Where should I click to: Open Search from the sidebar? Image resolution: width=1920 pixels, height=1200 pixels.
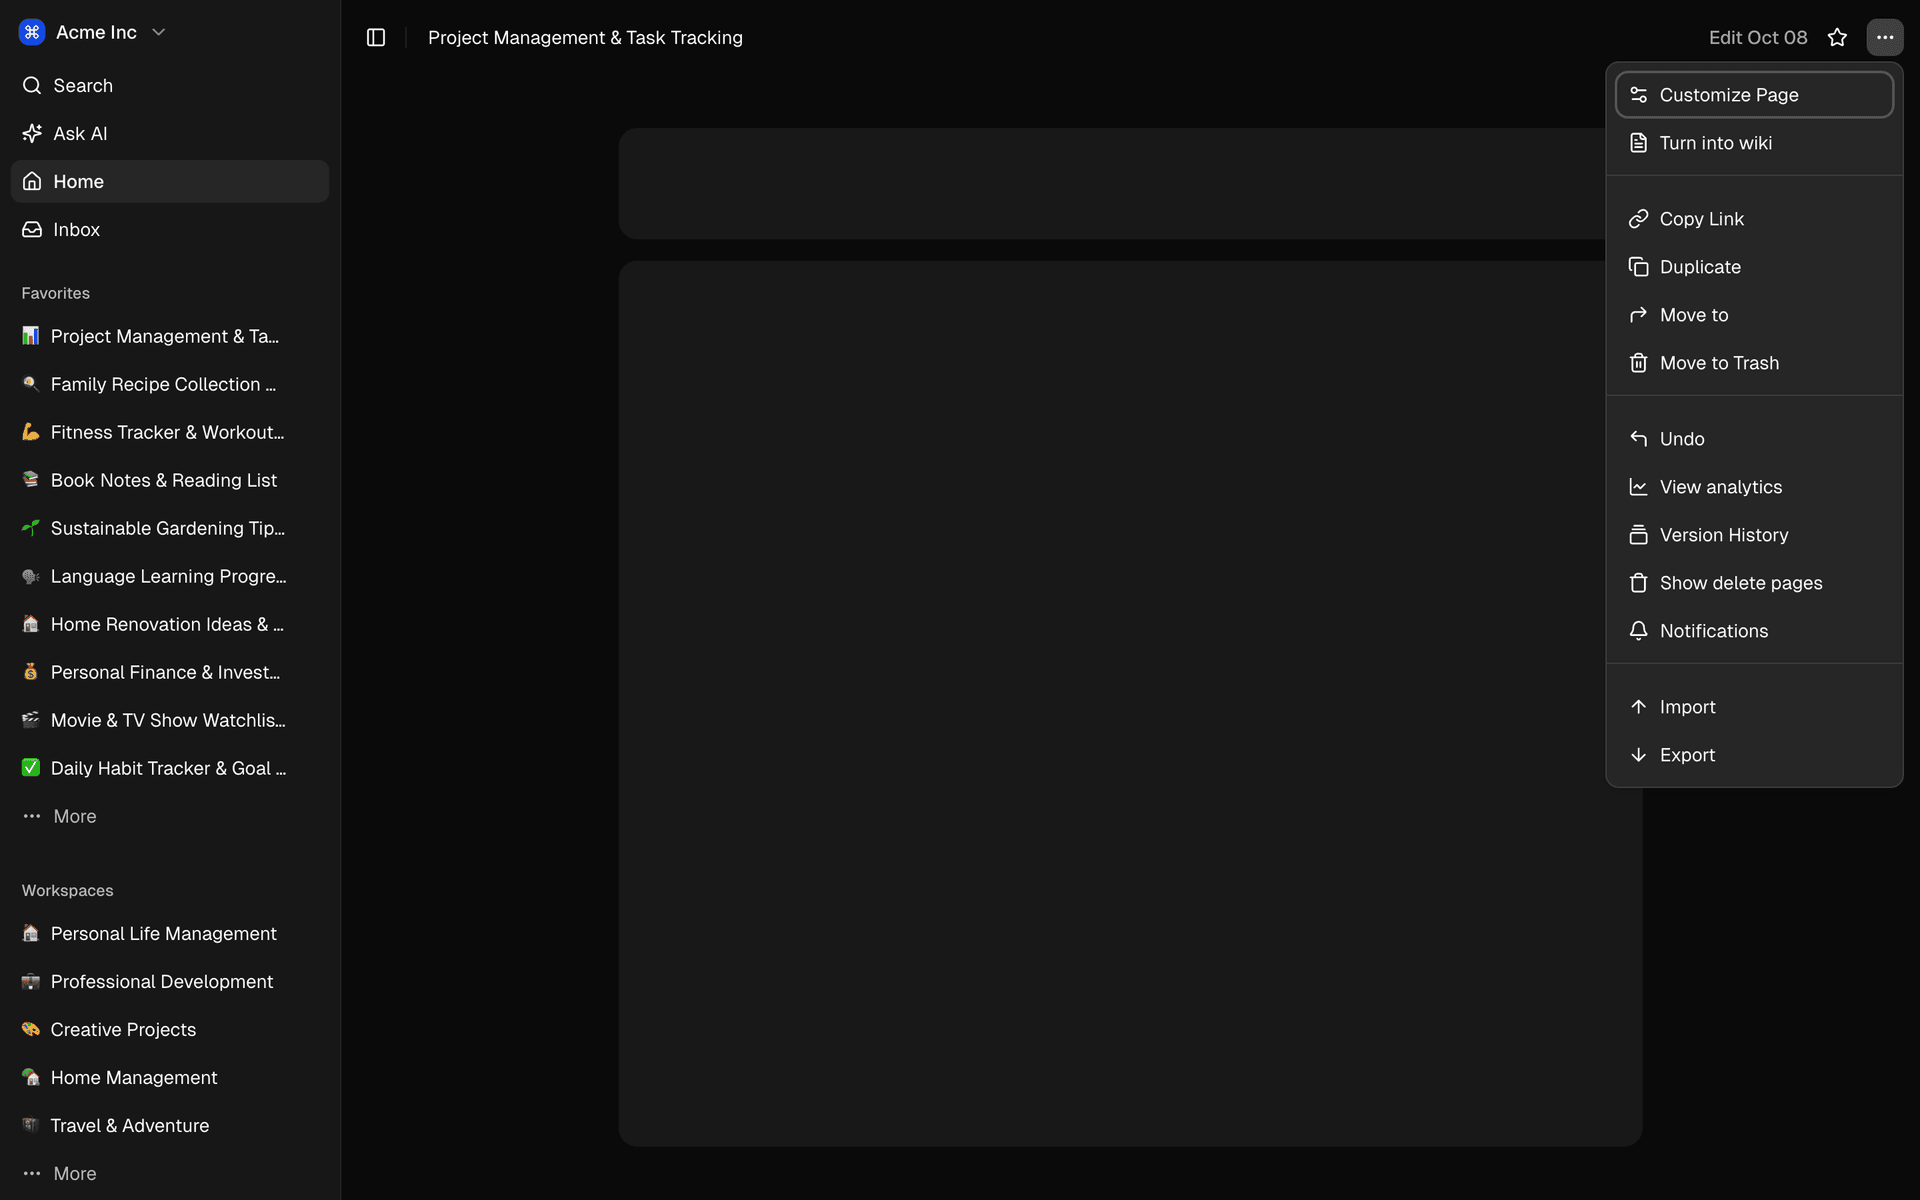83,85
